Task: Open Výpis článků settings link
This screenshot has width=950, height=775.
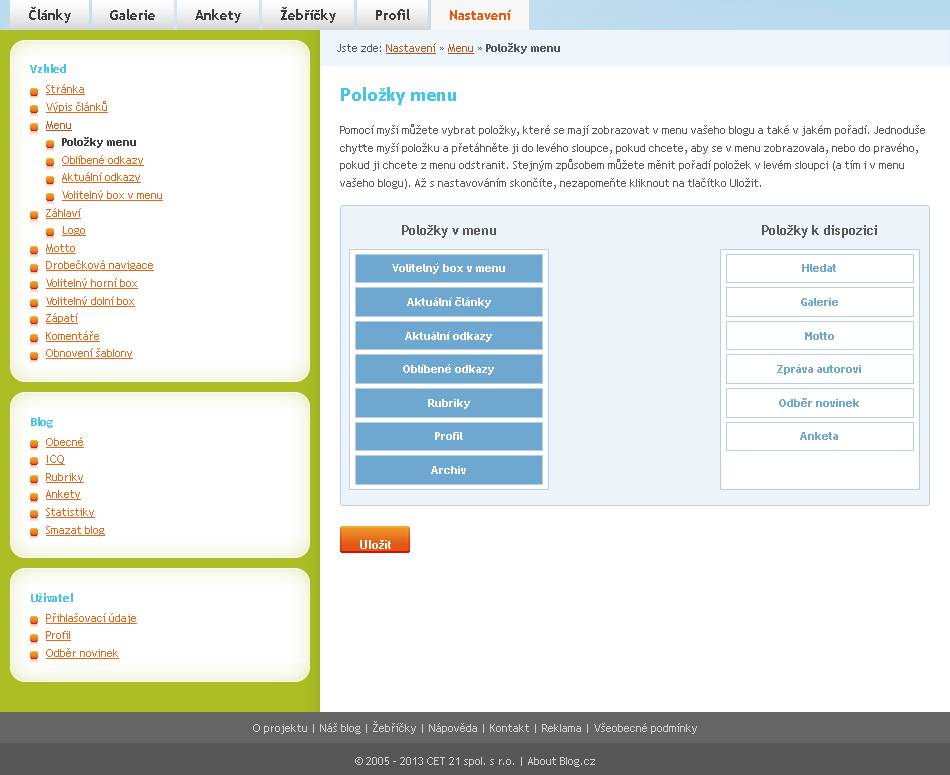Action: [76, 107]
